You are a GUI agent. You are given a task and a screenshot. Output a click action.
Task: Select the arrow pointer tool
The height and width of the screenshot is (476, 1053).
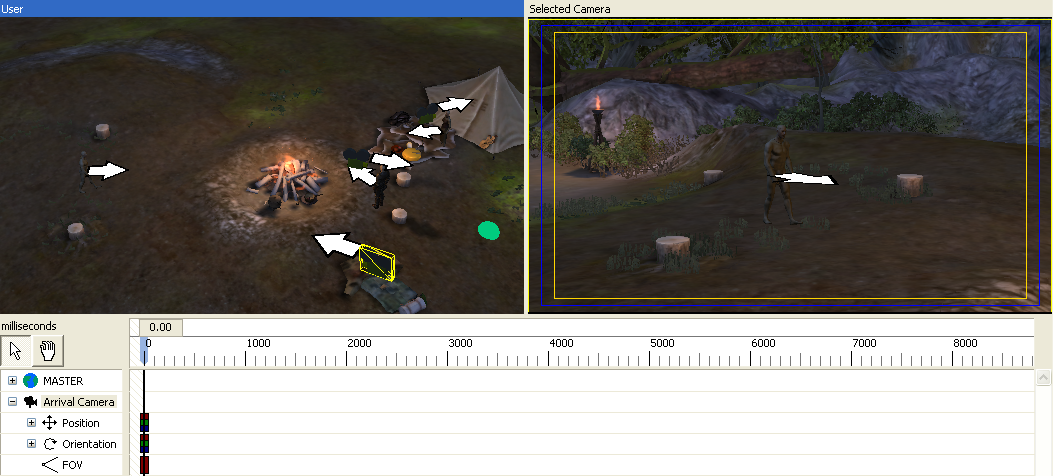click(x=15, y=350)
